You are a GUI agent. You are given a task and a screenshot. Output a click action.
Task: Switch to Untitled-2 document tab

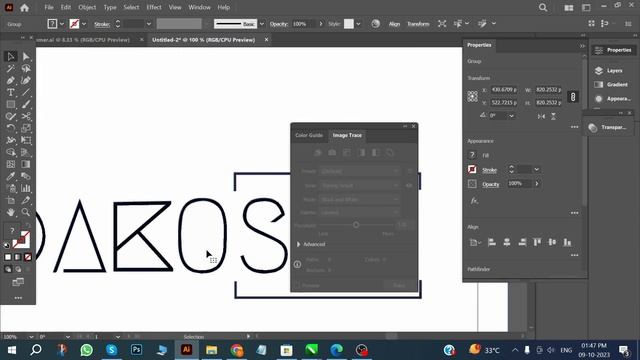(204, 40)
